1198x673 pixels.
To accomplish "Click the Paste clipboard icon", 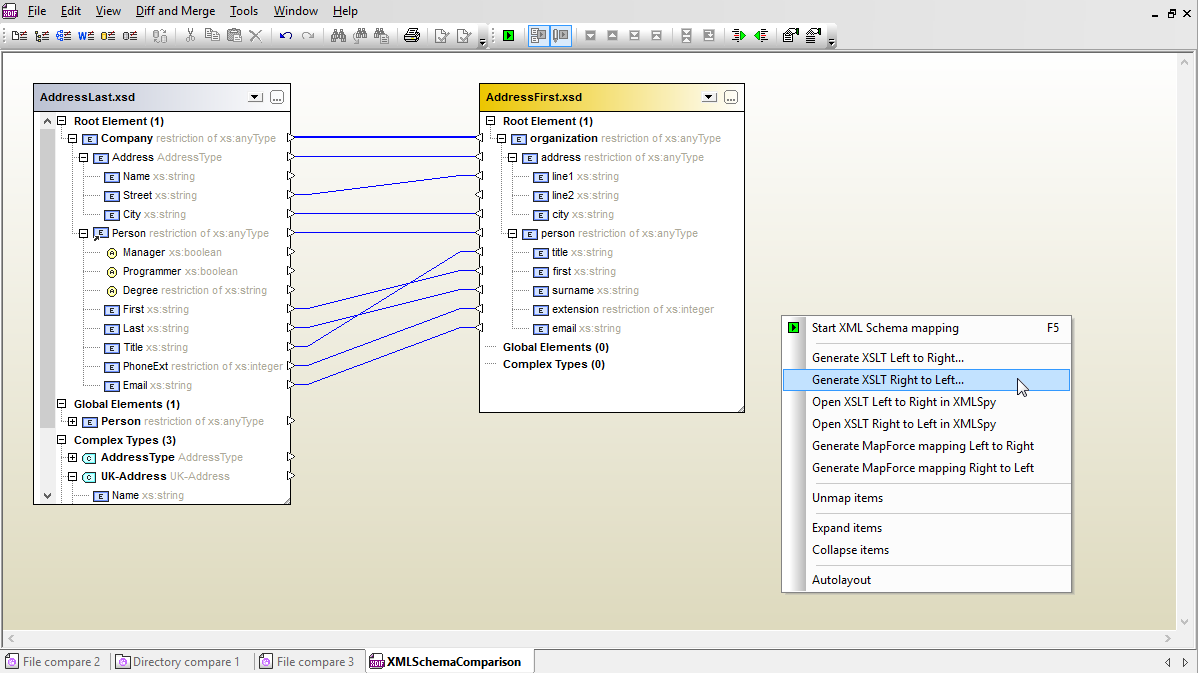I will [235, 35].
